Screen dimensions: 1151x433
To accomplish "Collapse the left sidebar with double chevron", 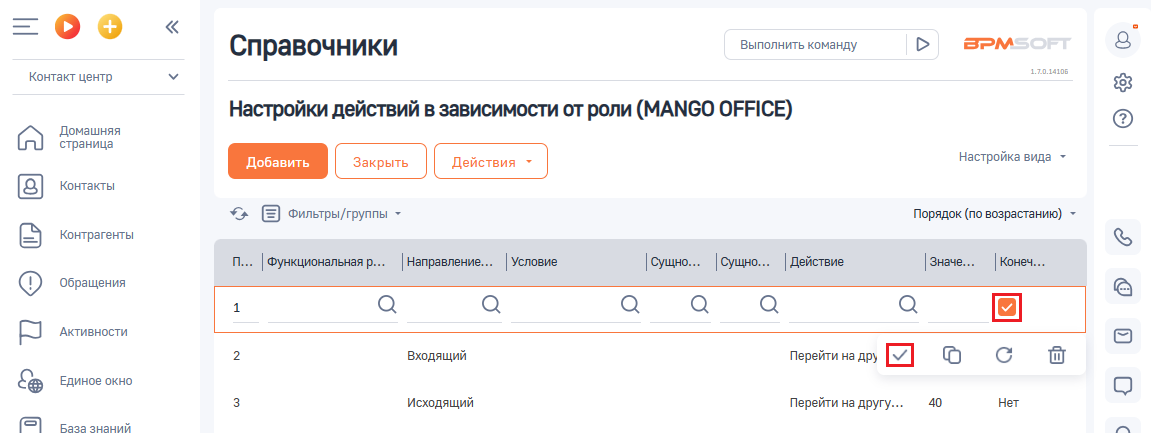I will [172, 27].
